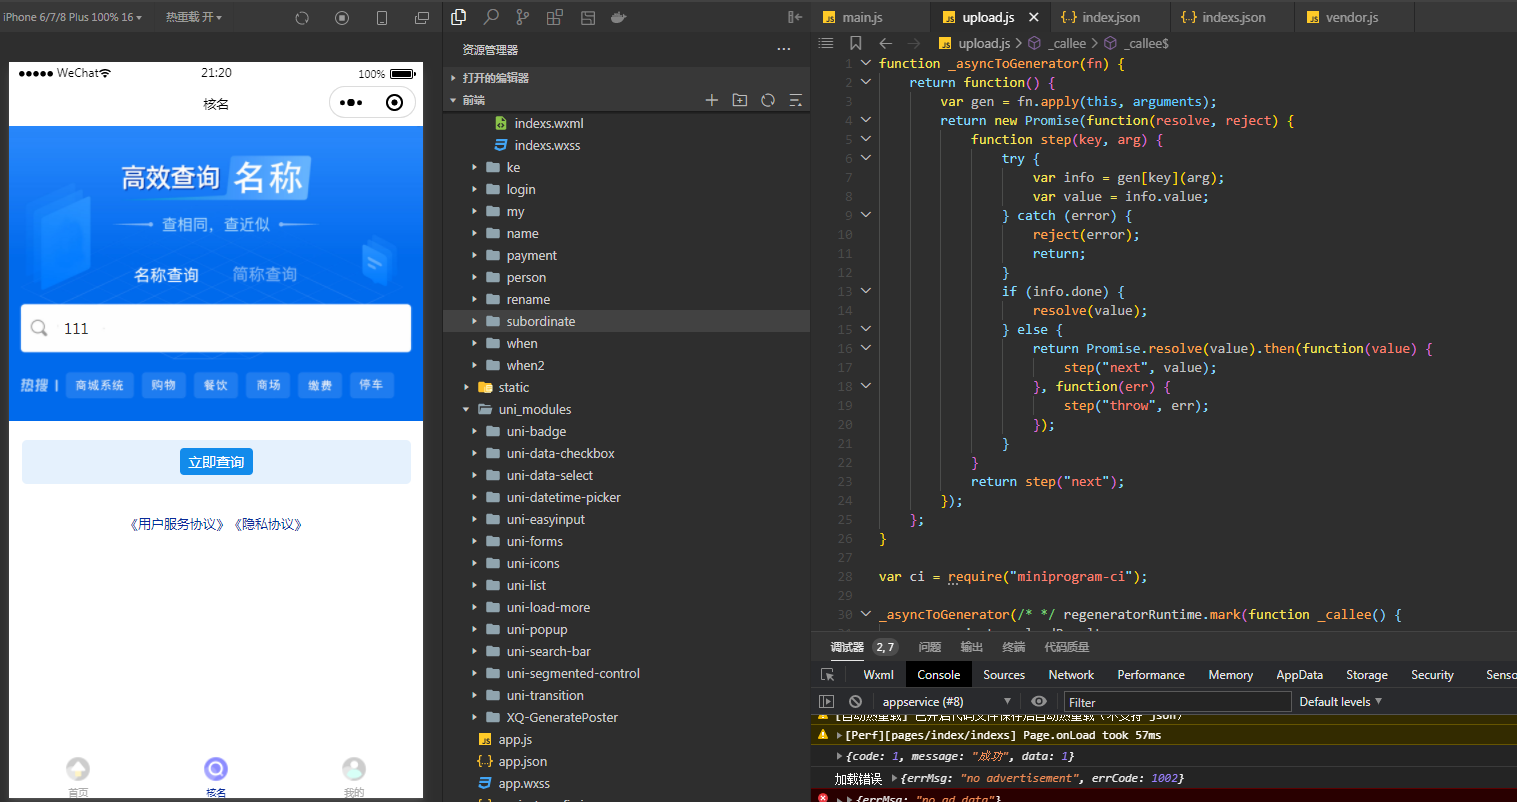Click the new file icon in explorer
1517x802 pixels.
pyautogui.click(x=712, y=100)
